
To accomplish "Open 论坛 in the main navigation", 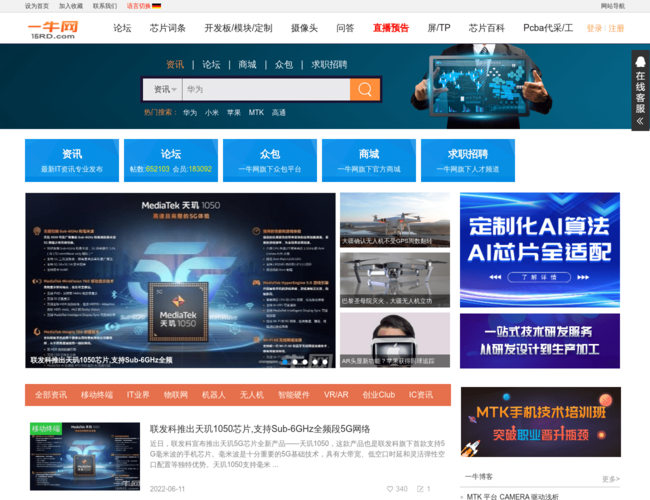I will (122, 28).
